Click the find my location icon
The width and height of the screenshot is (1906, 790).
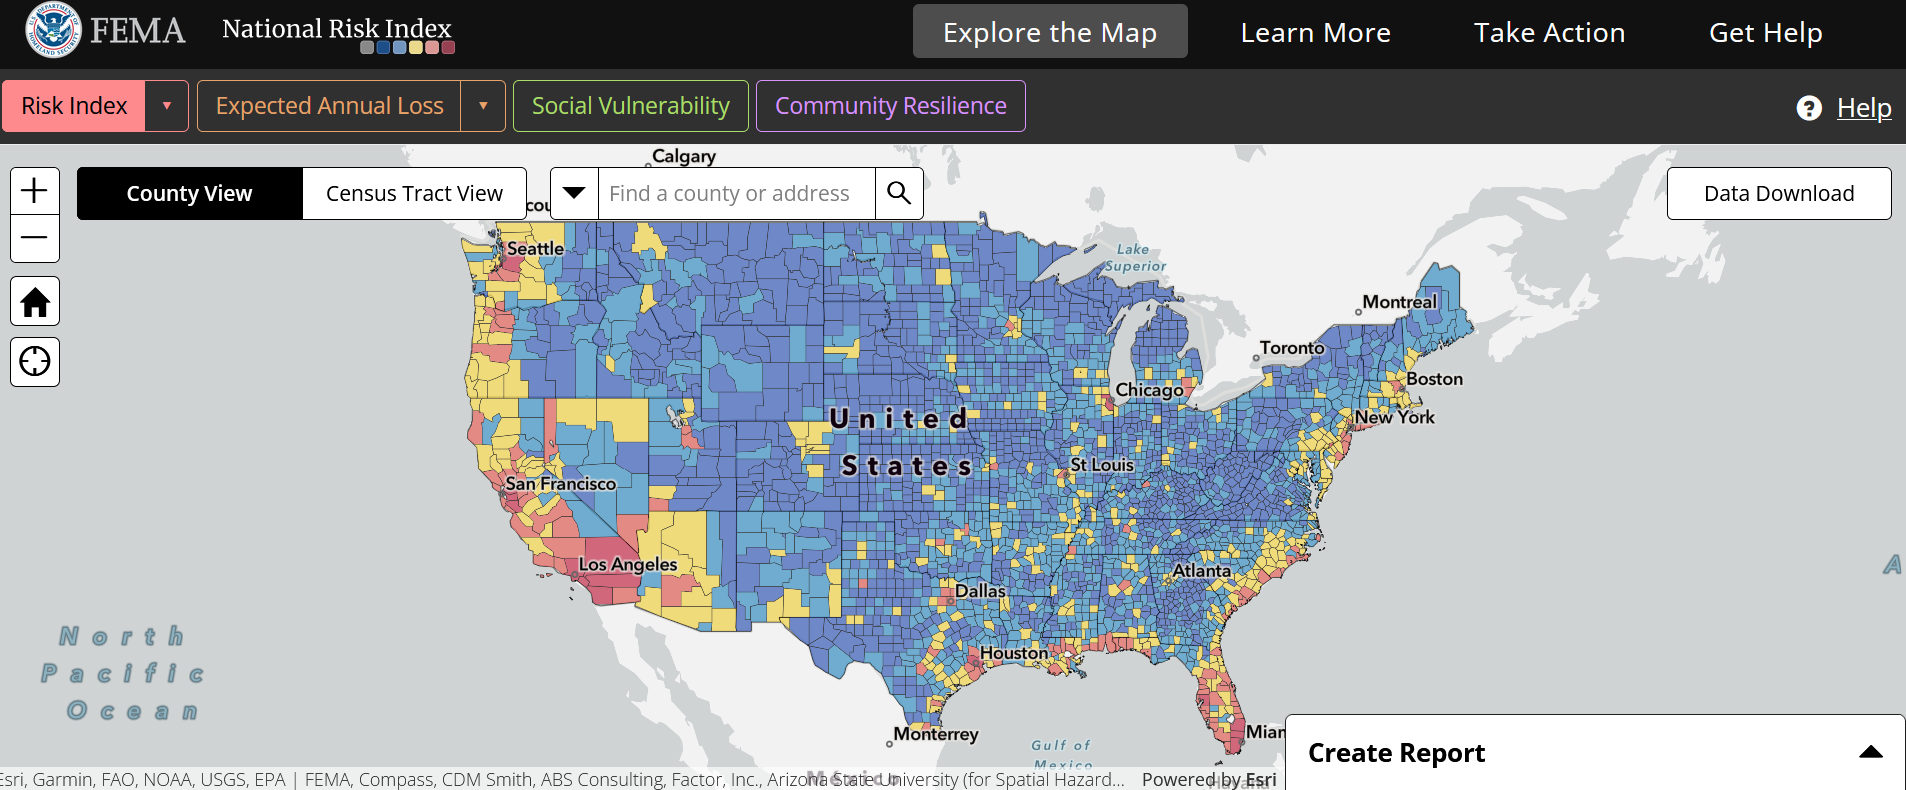35,361
